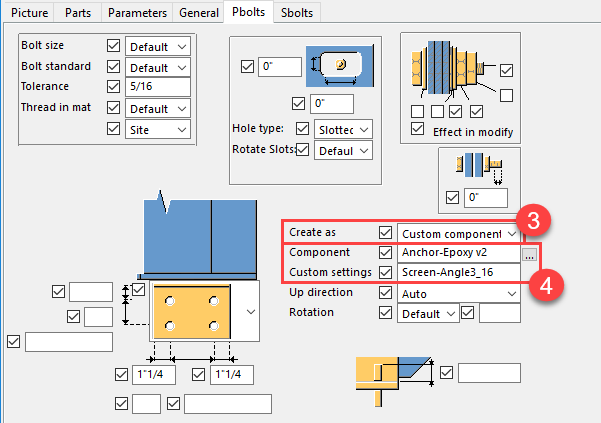This screenshot has width=601, height=423.
Task: Toggle the Effect in modify checkbox
Action: click(417, 132)
